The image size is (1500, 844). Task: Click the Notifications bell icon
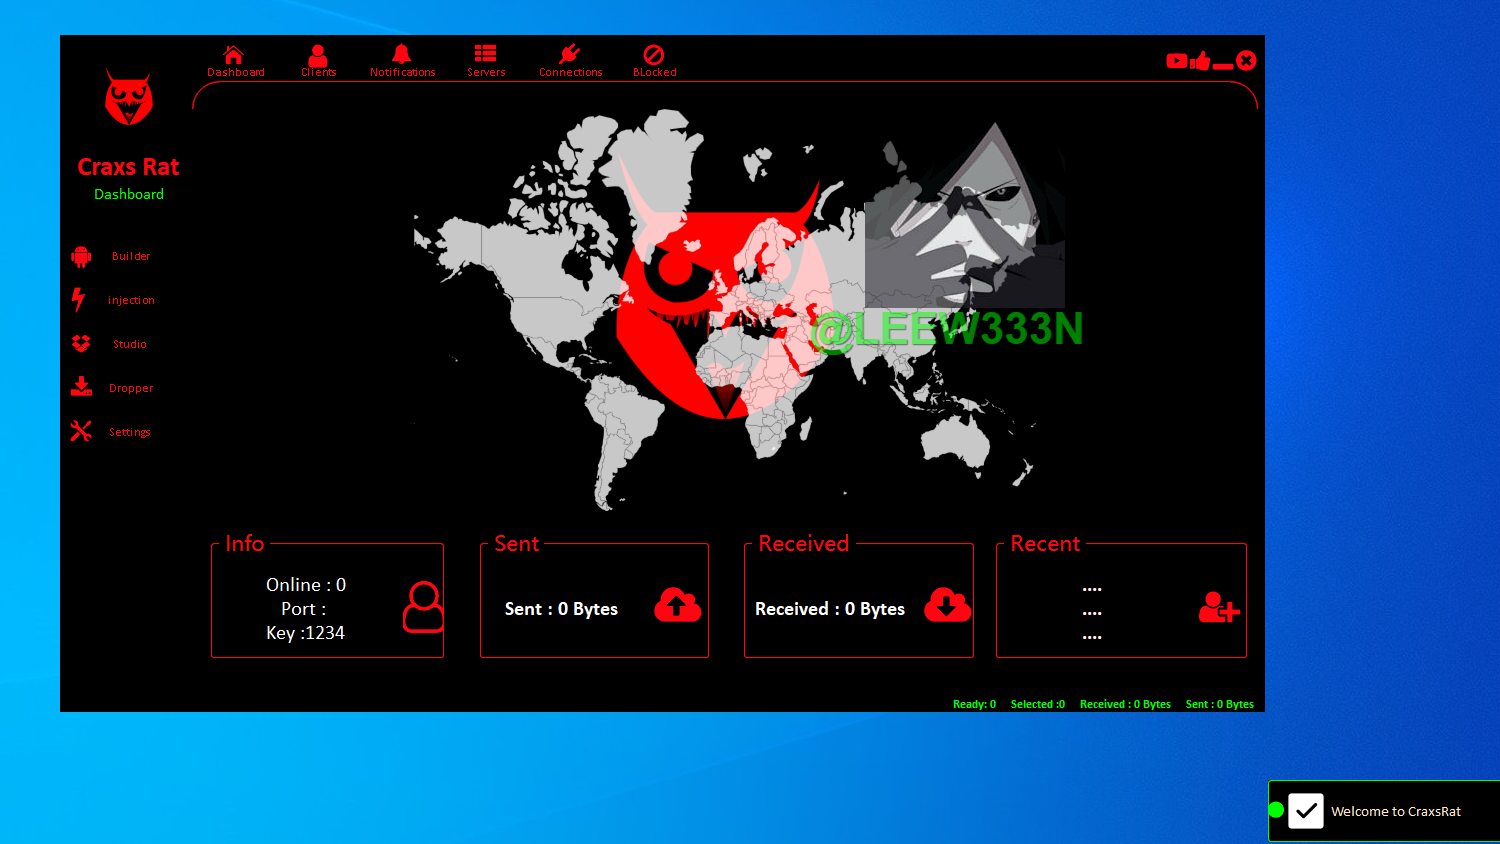point(402,54)
